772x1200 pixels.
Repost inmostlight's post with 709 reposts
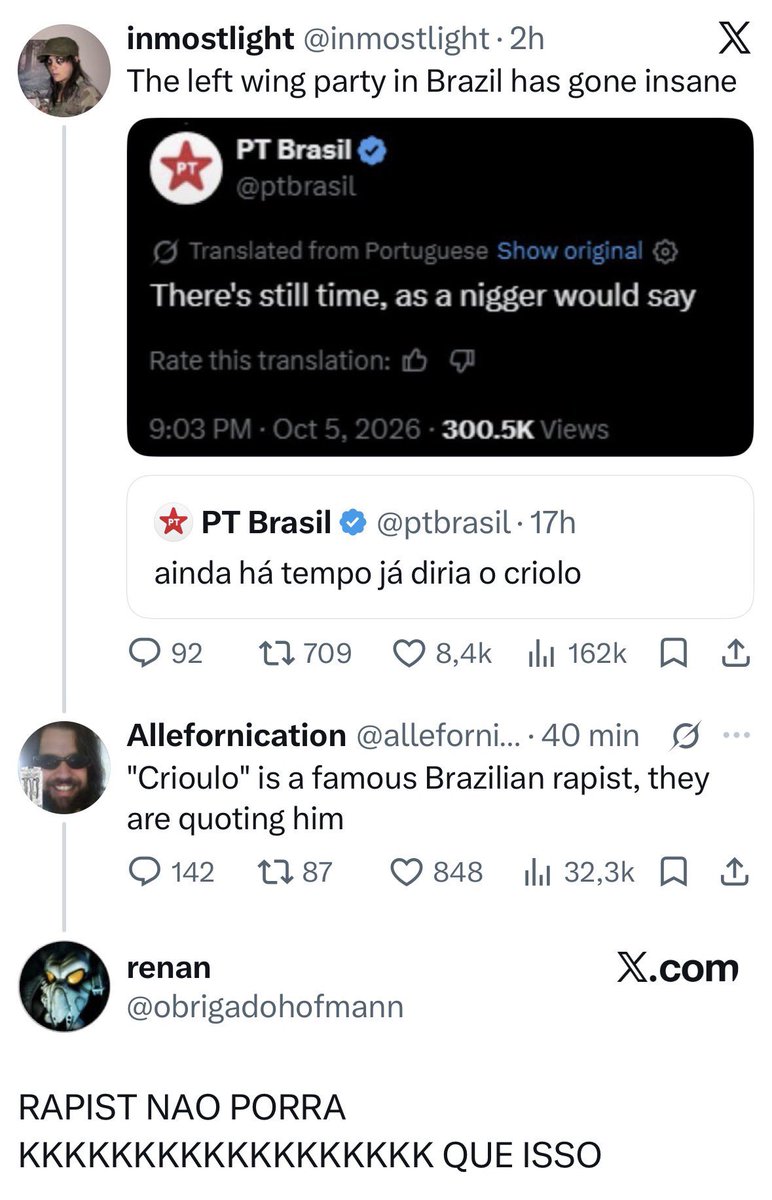pos(272,653)
